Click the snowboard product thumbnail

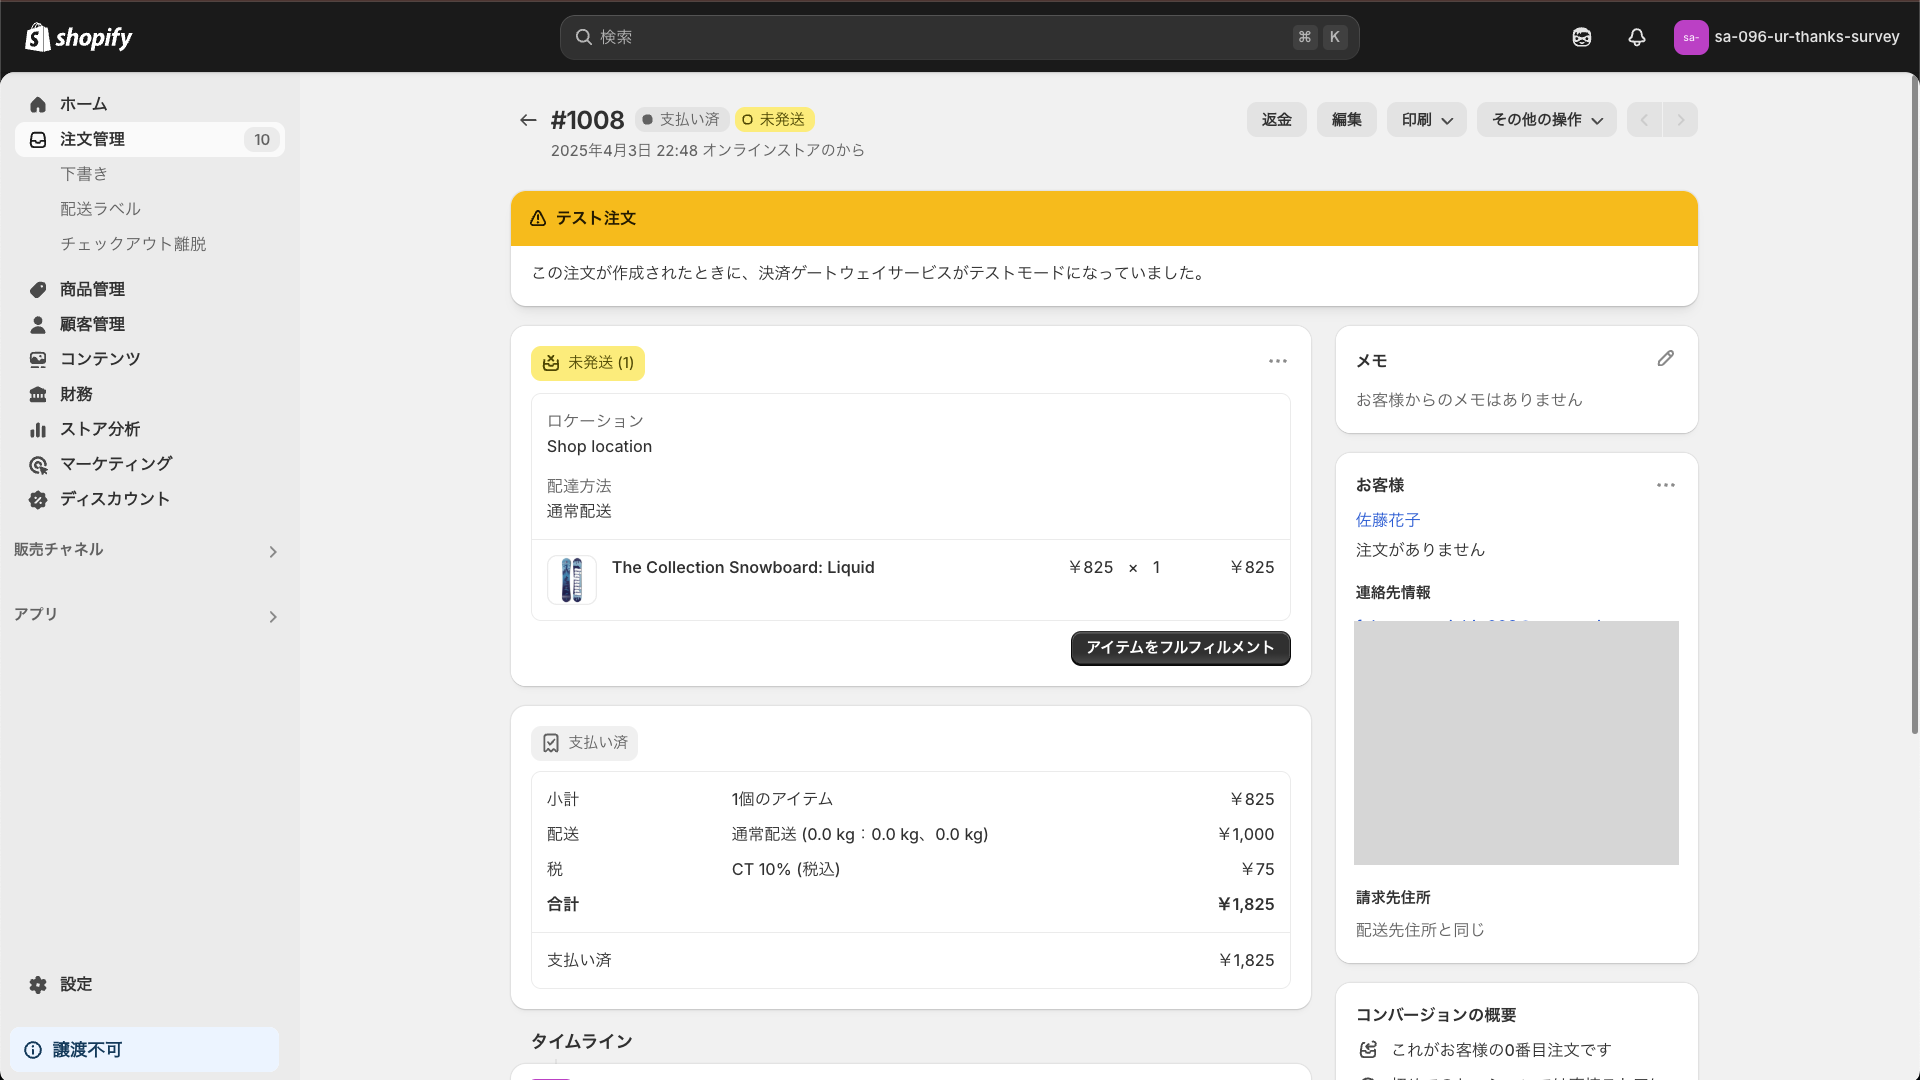(571, 580)
